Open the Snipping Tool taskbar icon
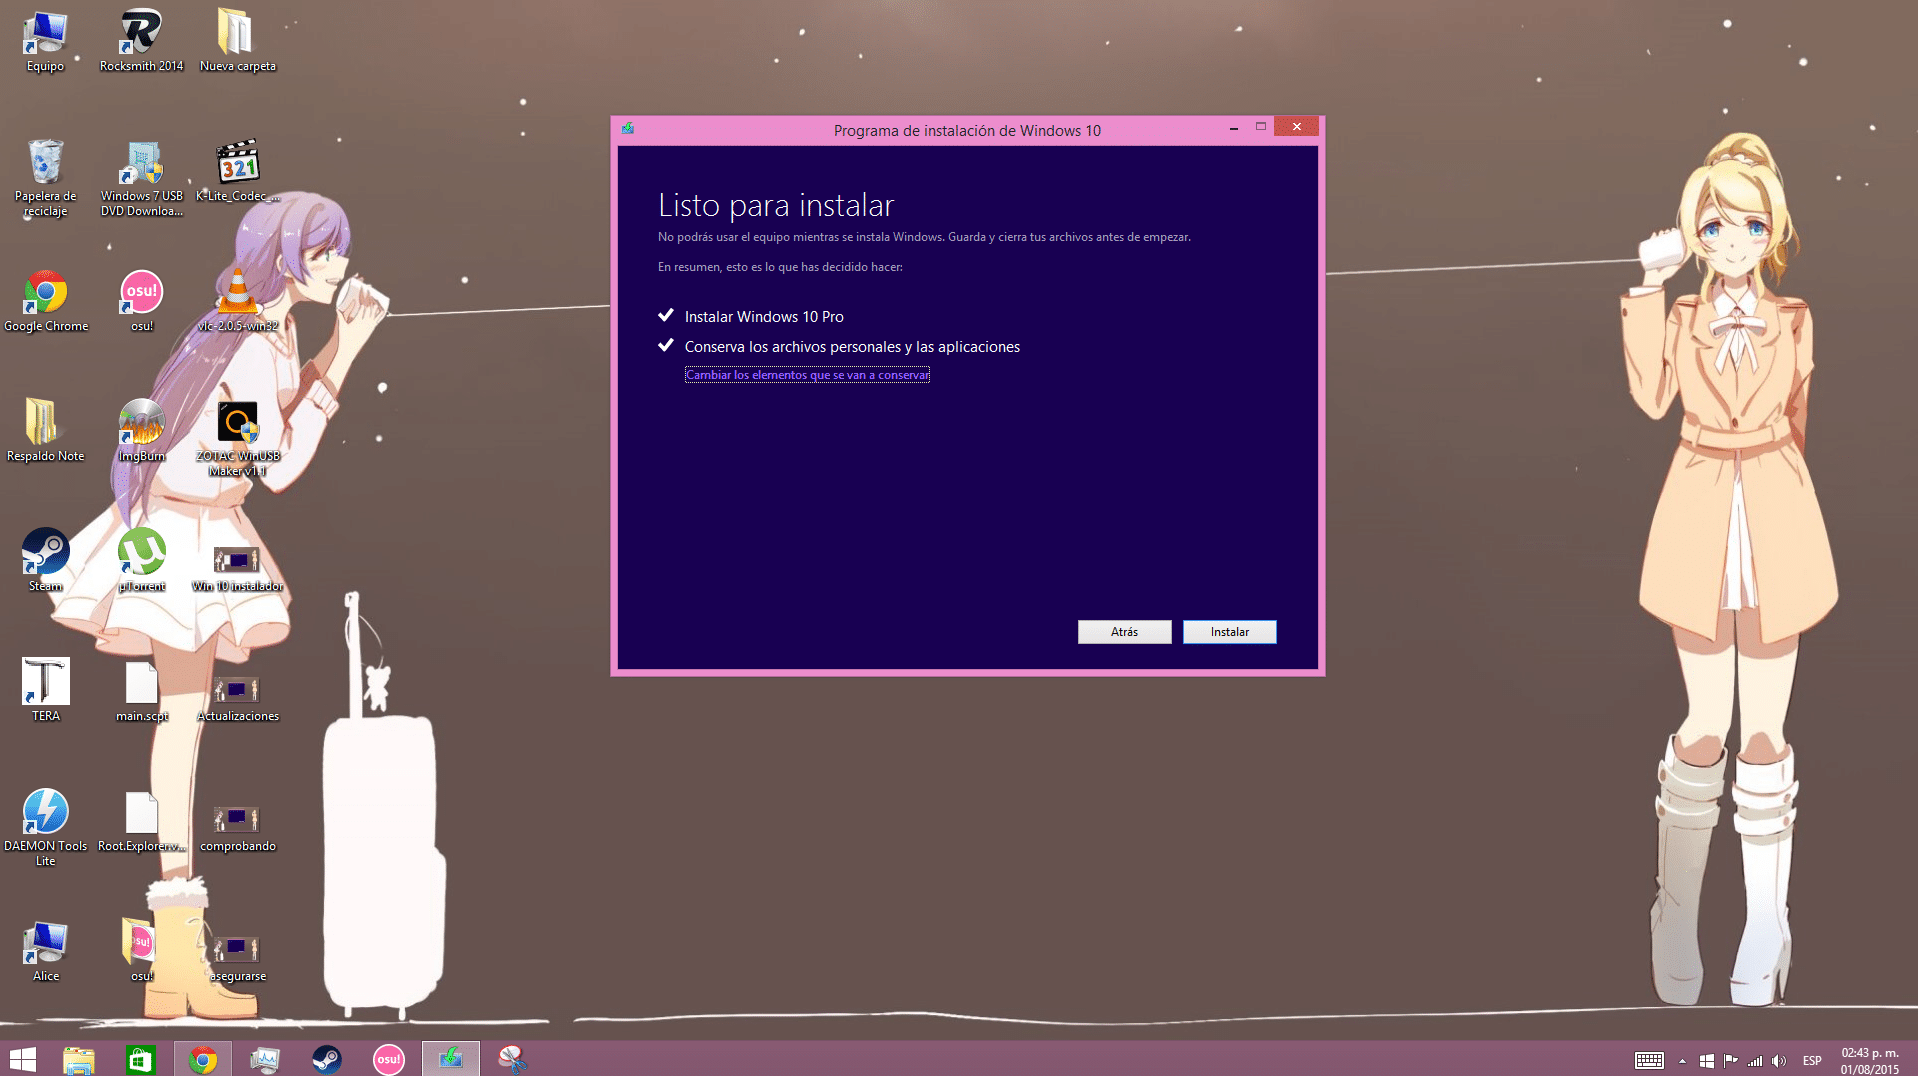1918x1076 pixels. (x=512, y=1059)
